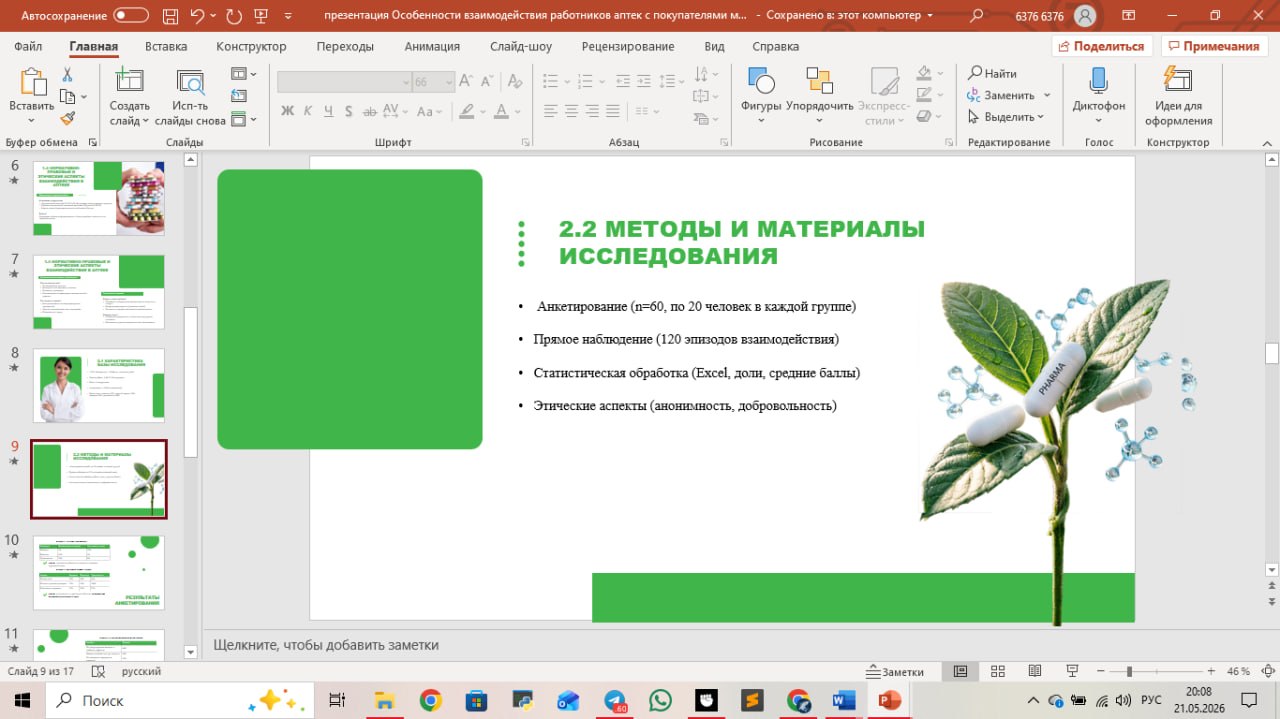1280x719 pixels.
Task: Switch to Normal view icon
Action: point(960,671)
